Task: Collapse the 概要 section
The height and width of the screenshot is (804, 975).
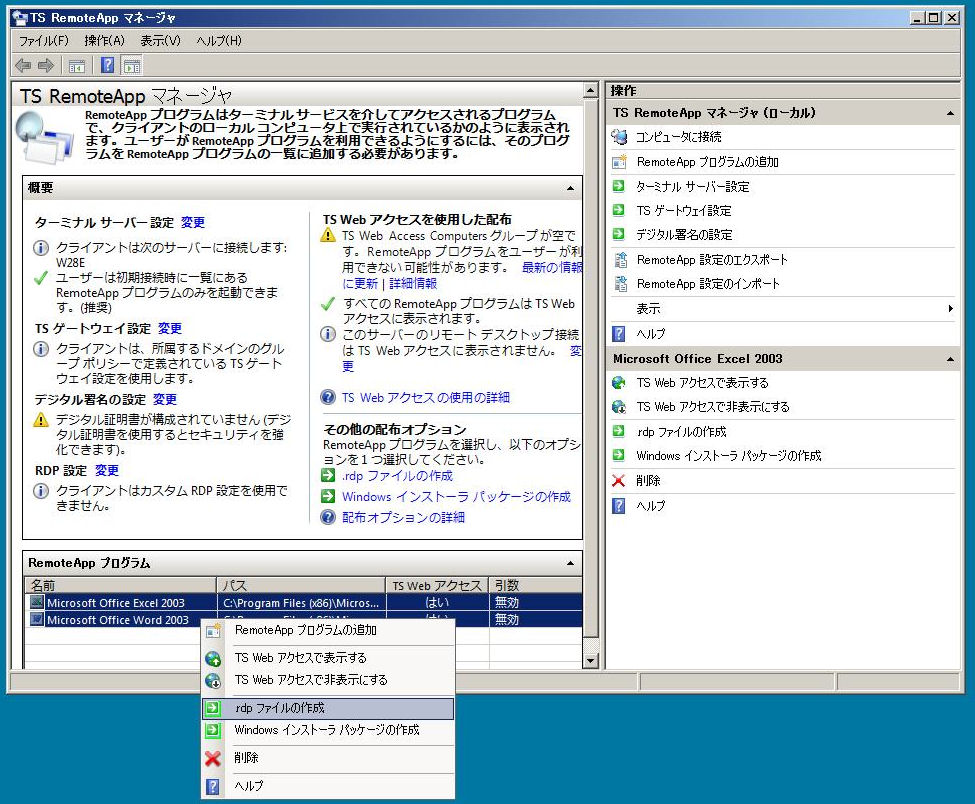Action: coord(570,188)
